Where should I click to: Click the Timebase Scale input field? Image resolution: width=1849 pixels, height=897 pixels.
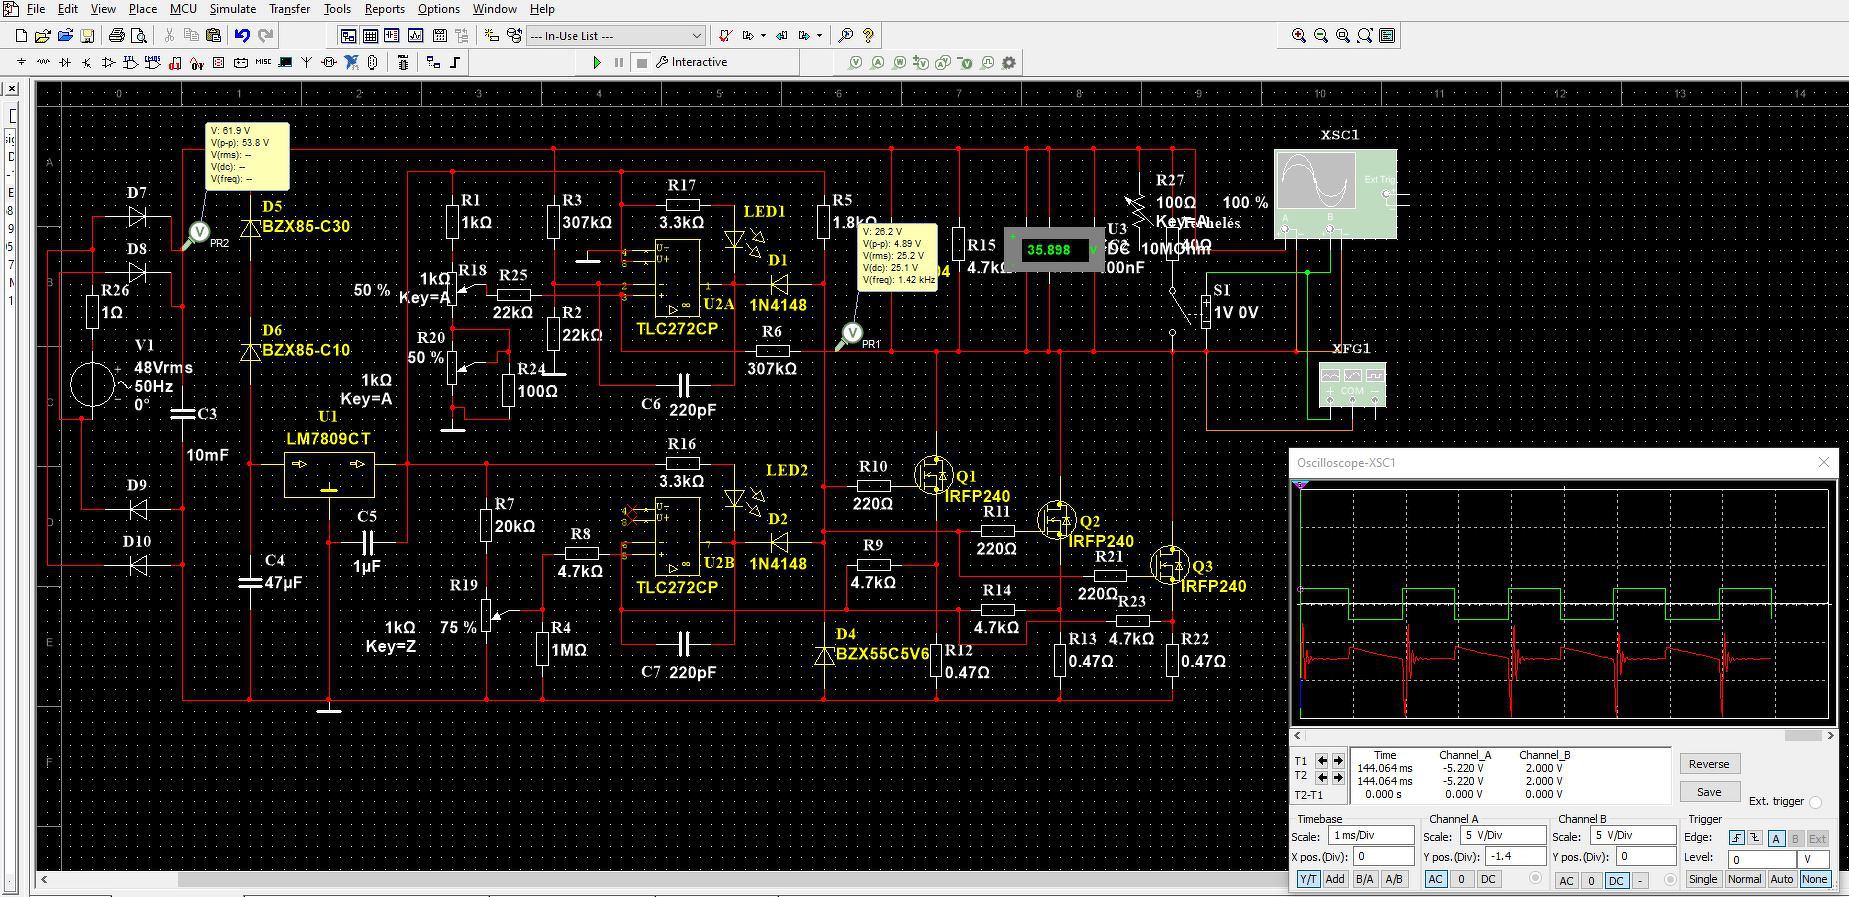pyautogui.click(x=1370, y=835)
